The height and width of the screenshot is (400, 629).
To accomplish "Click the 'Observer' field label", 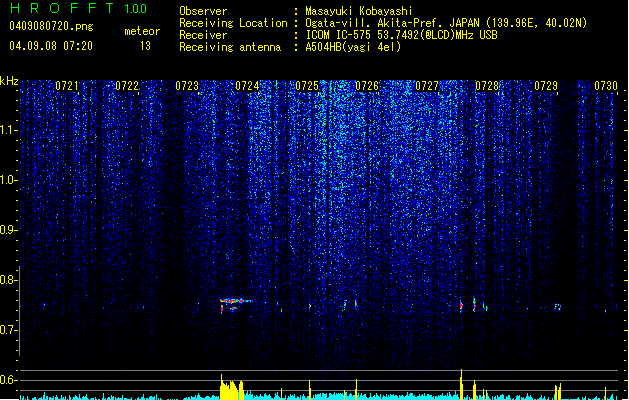I will (203, 11).
